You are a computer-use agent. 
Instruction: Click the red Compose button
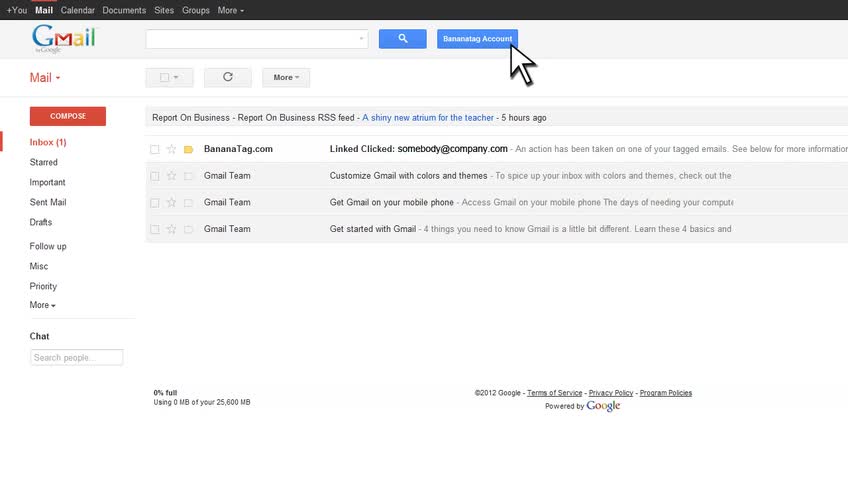click(68, 116)
